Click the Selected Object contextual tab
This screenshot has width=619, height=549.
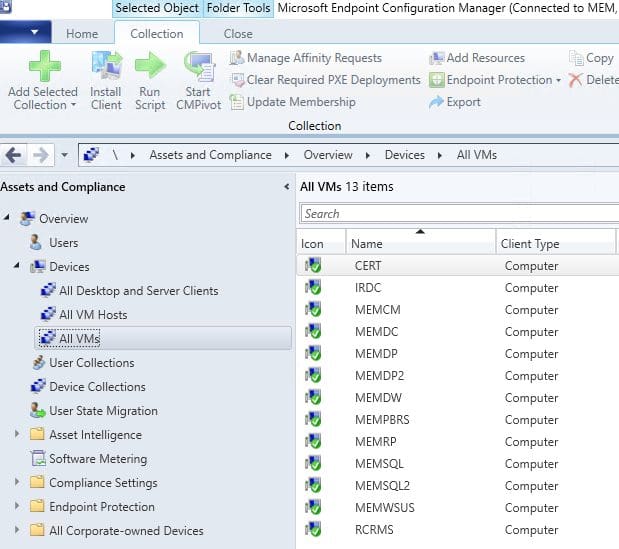(157, 8)
